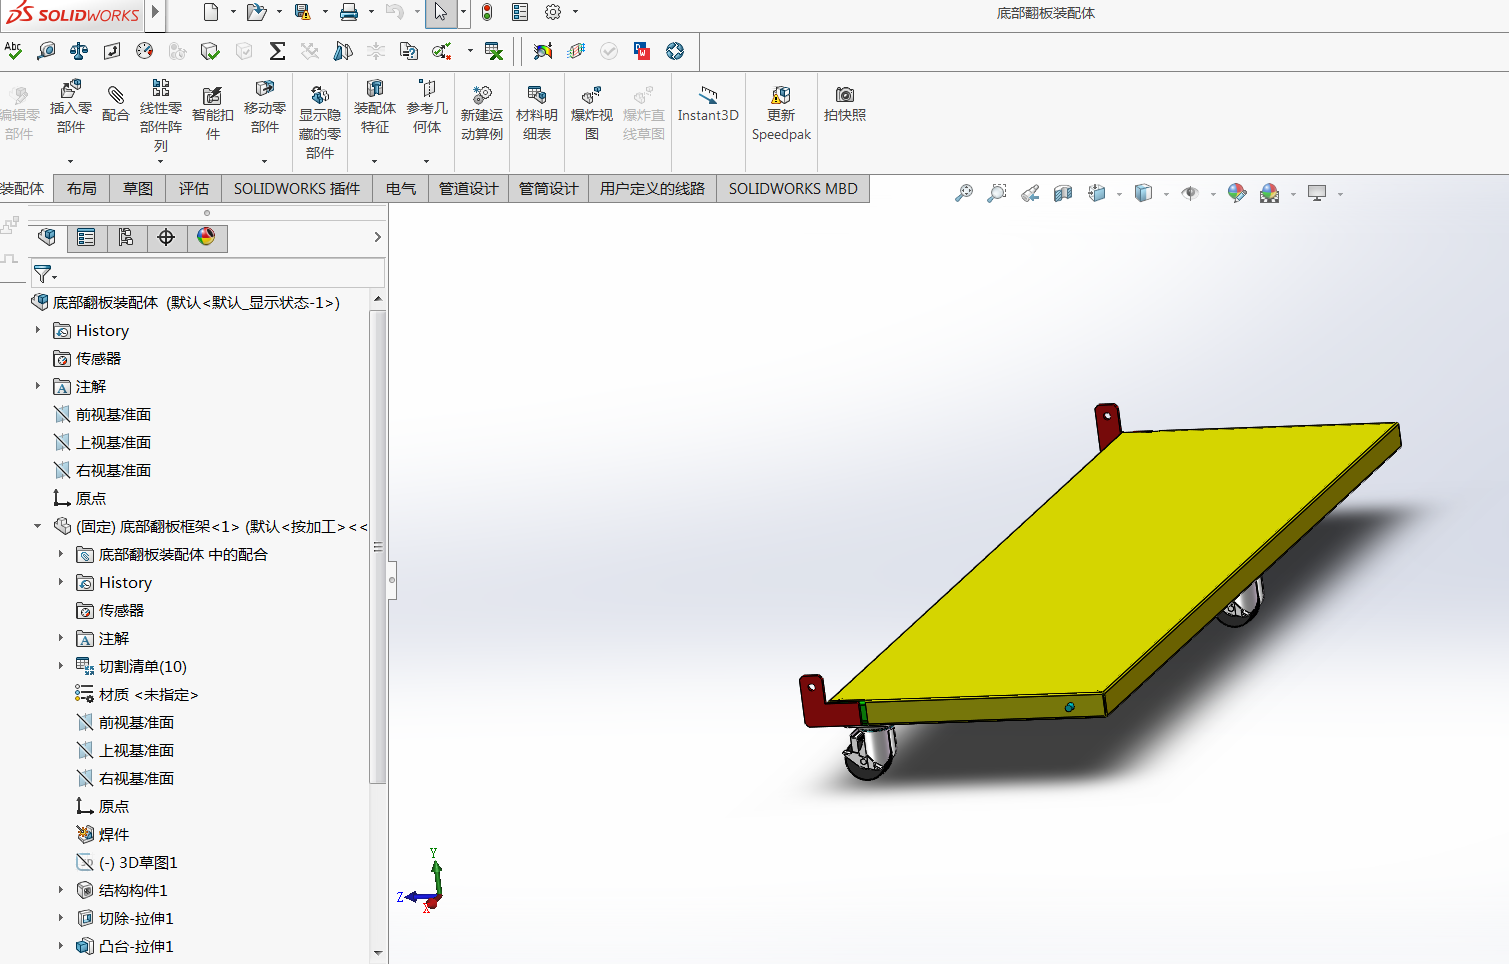Screen dimensions: 1509x964
Task: Expand the 切除-拉伸1 feature
Action: click(61, 917)
